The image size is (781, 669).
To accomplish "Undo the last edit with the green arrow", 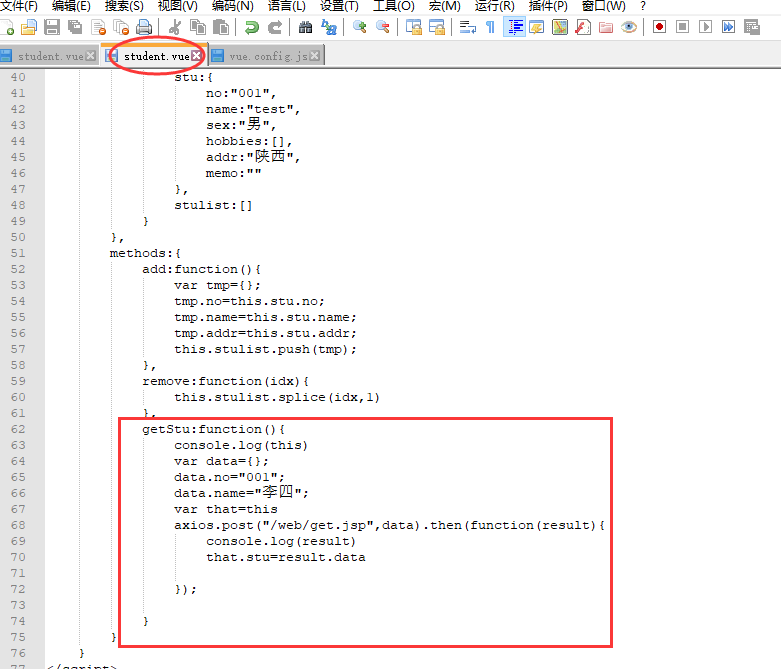I will (252, 27).
